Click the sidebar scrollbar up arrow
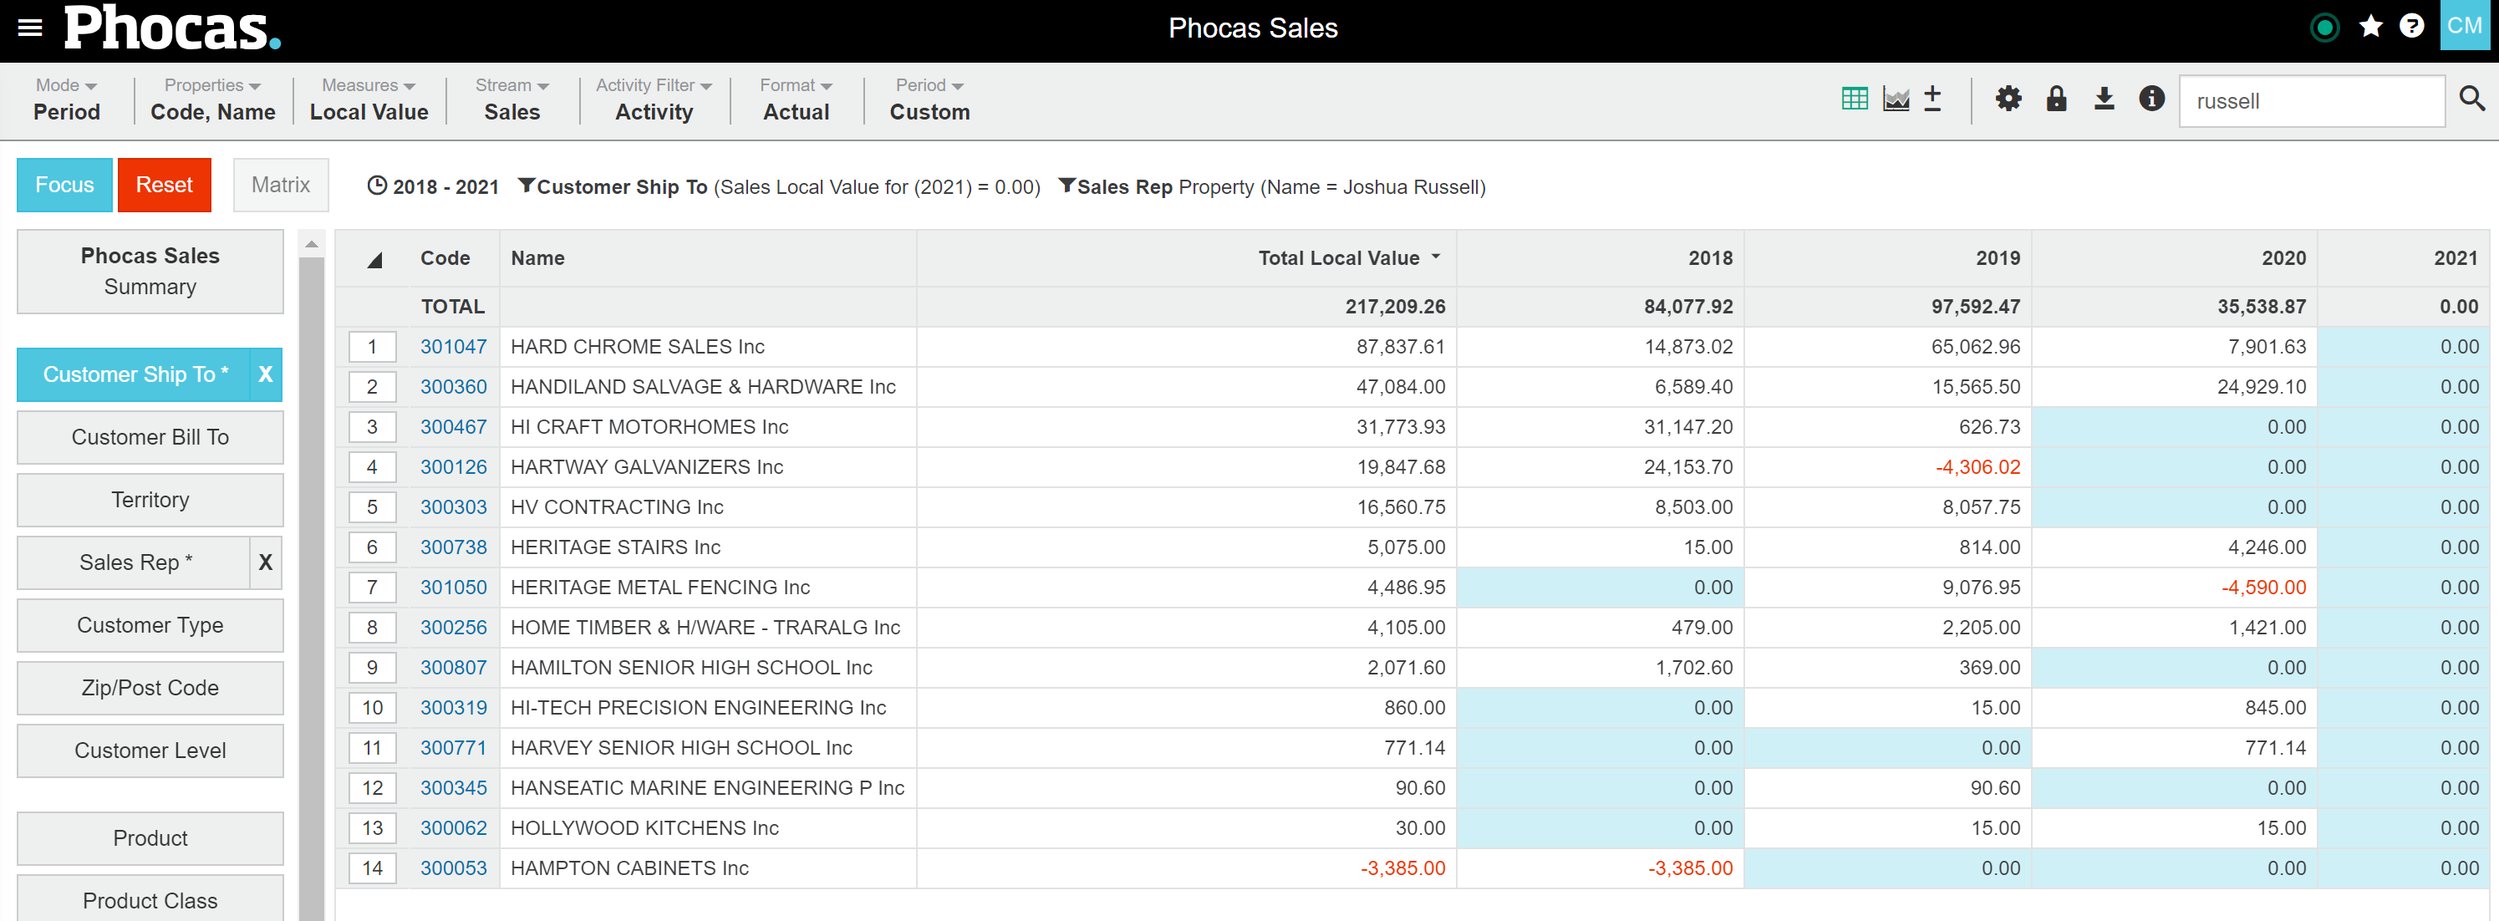The height and width of the screenshot is (921, 2499). 312,243
